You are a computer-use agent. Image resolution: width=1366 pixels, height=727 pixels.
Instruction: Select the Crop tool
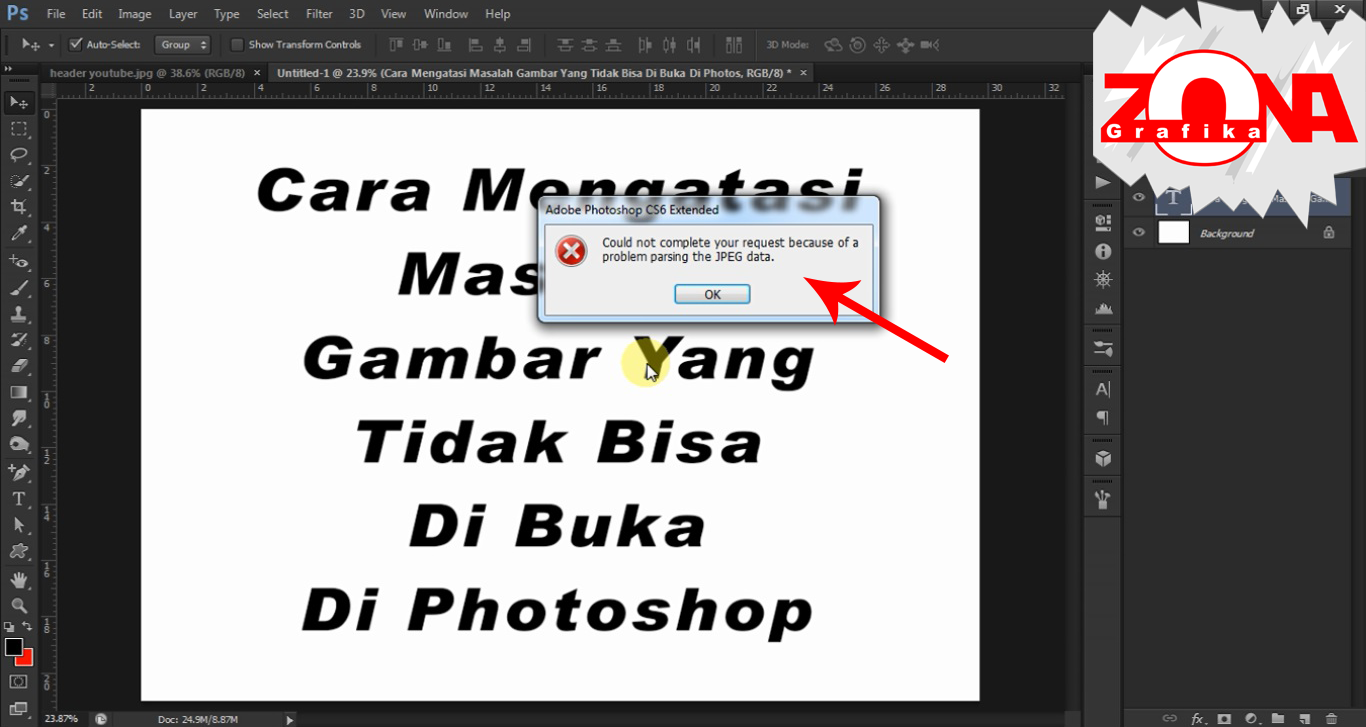click(x=19, y=207)
